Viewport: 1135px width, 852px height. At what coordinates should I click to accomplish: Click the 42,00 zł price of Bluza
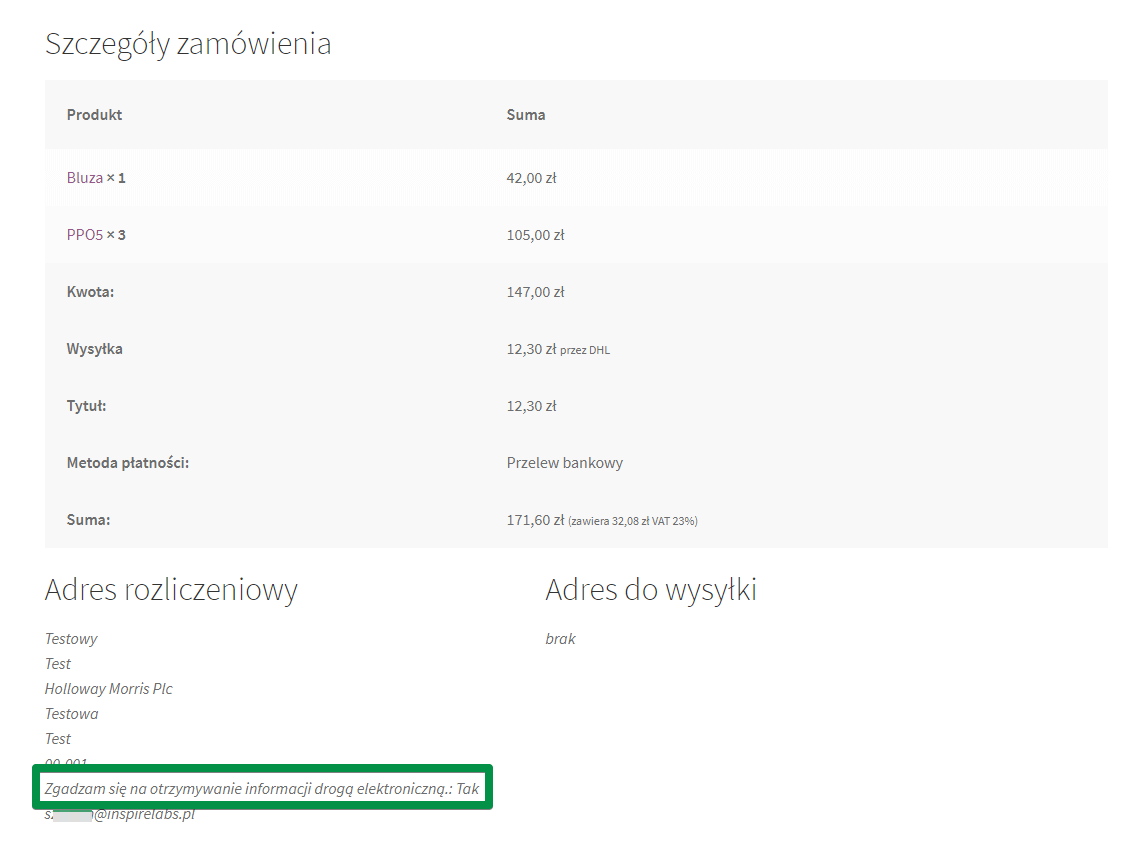point(531,178)
